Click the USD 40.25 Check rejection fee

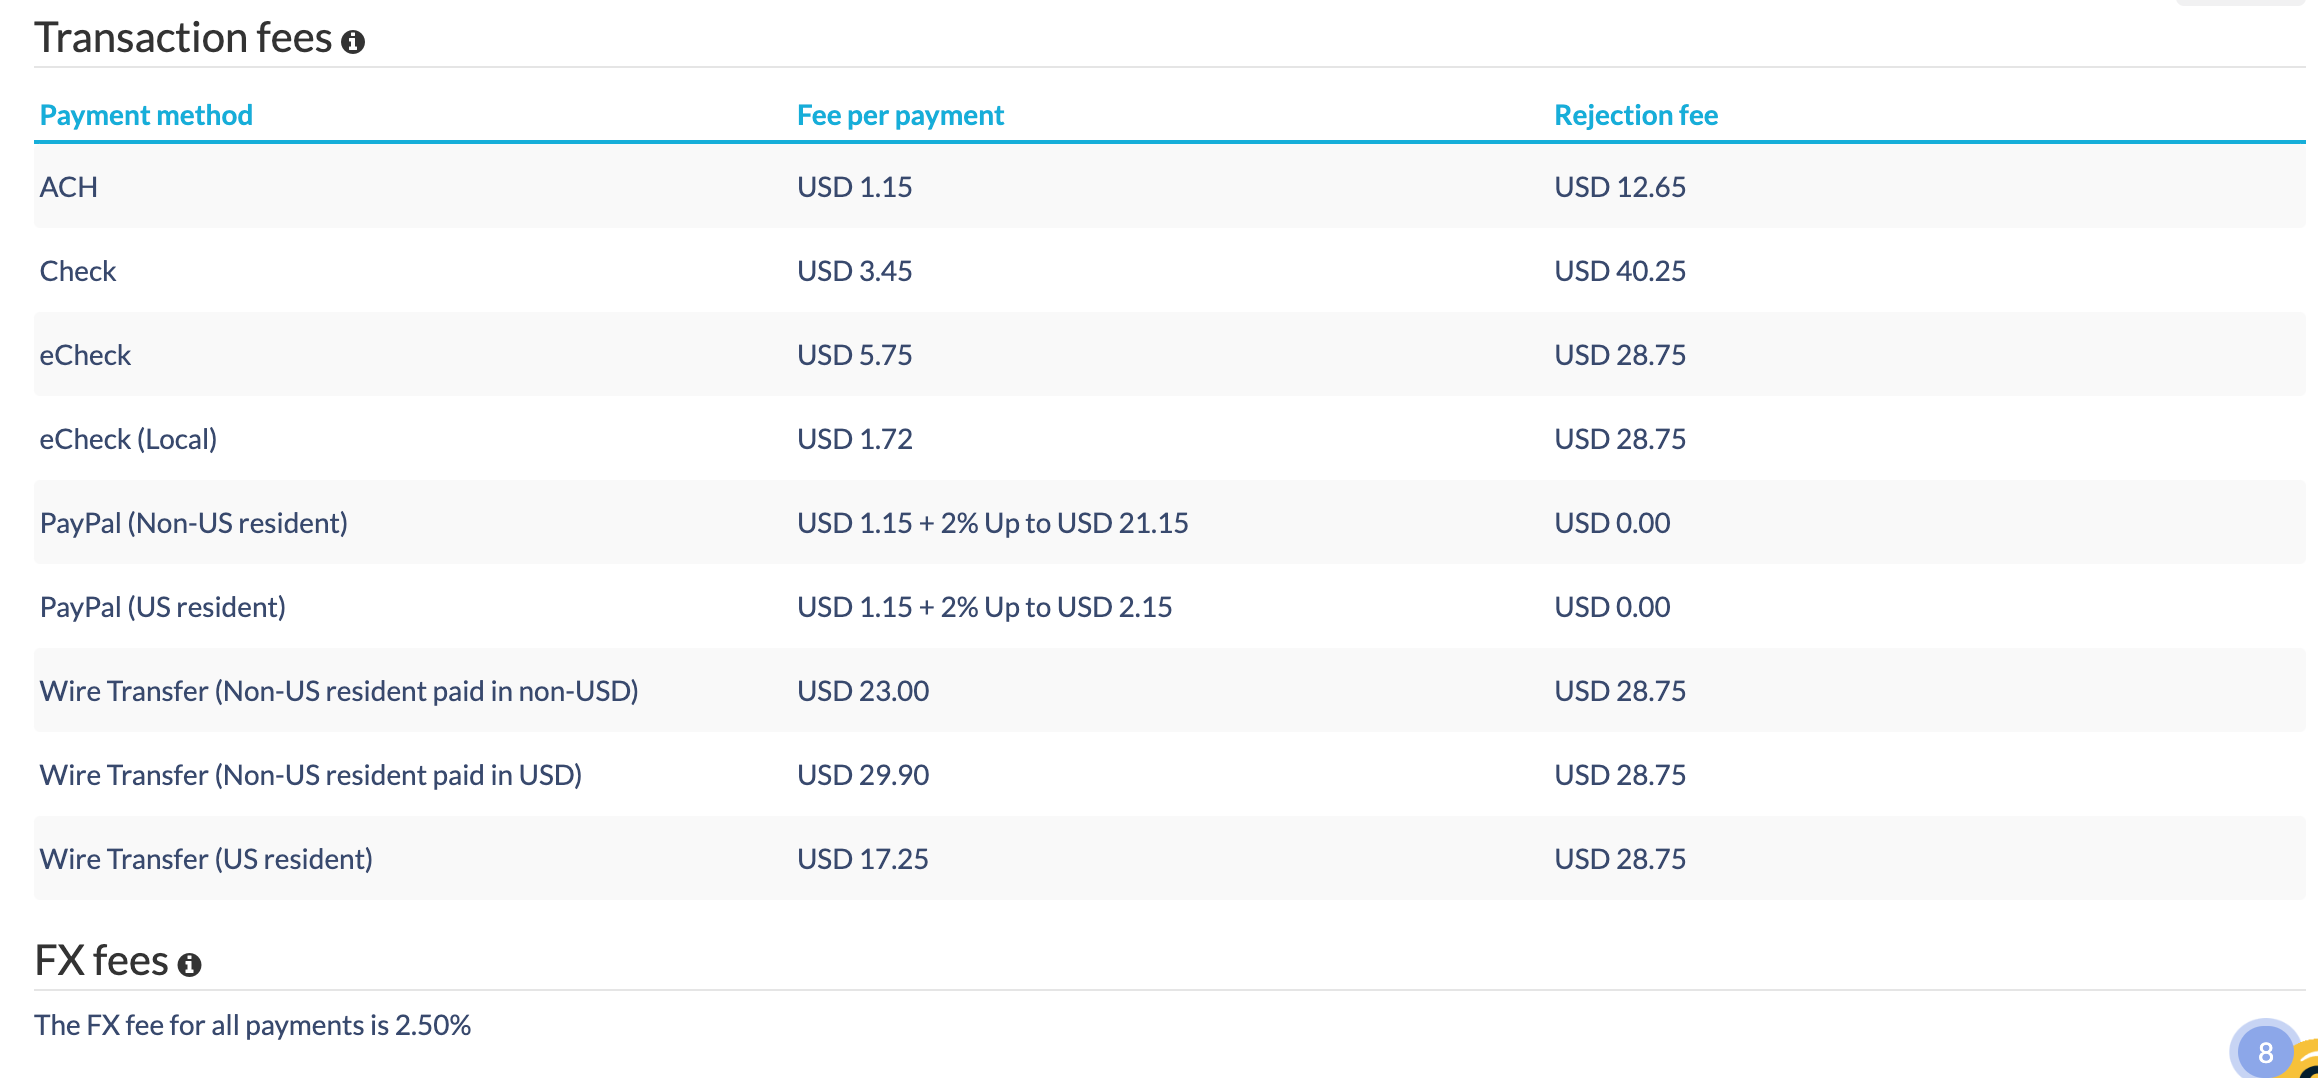[1620, 271]
